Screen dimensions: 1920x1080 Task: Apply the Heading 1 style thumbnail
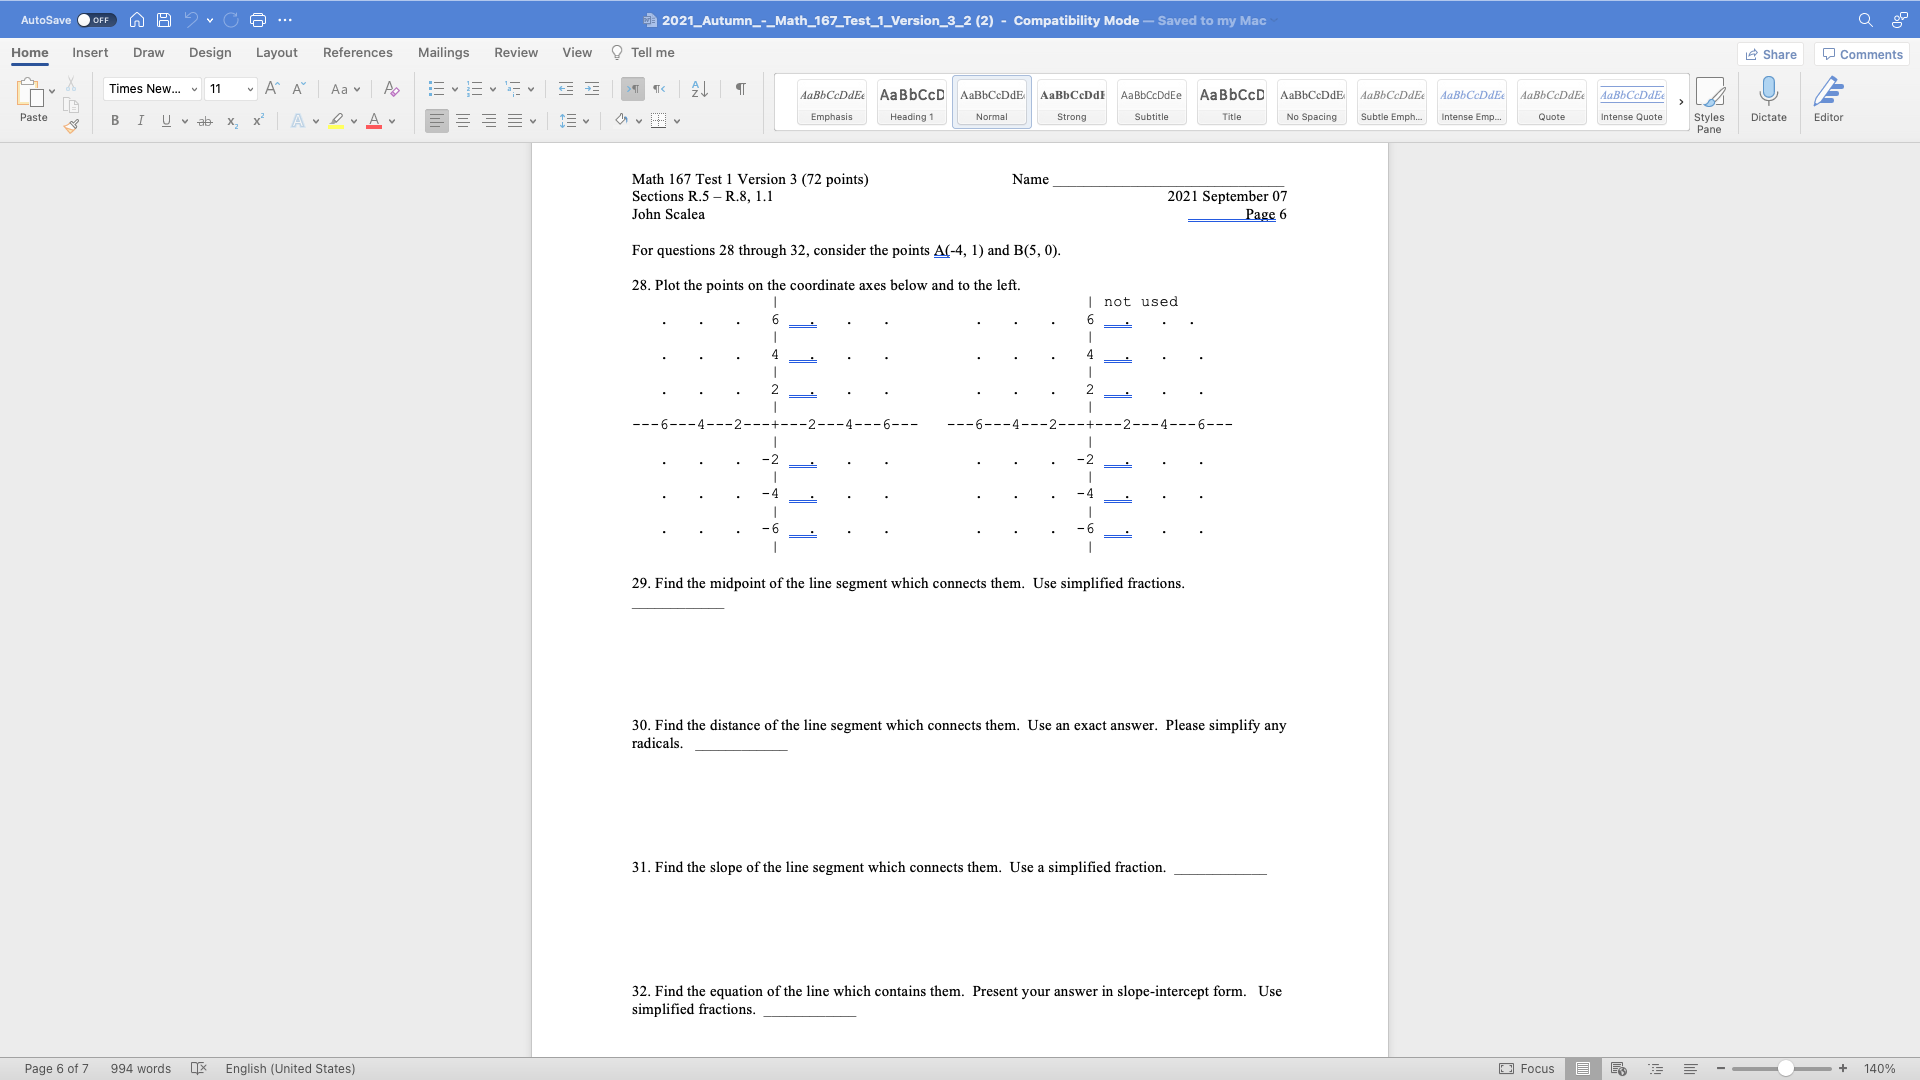point(911,102)
